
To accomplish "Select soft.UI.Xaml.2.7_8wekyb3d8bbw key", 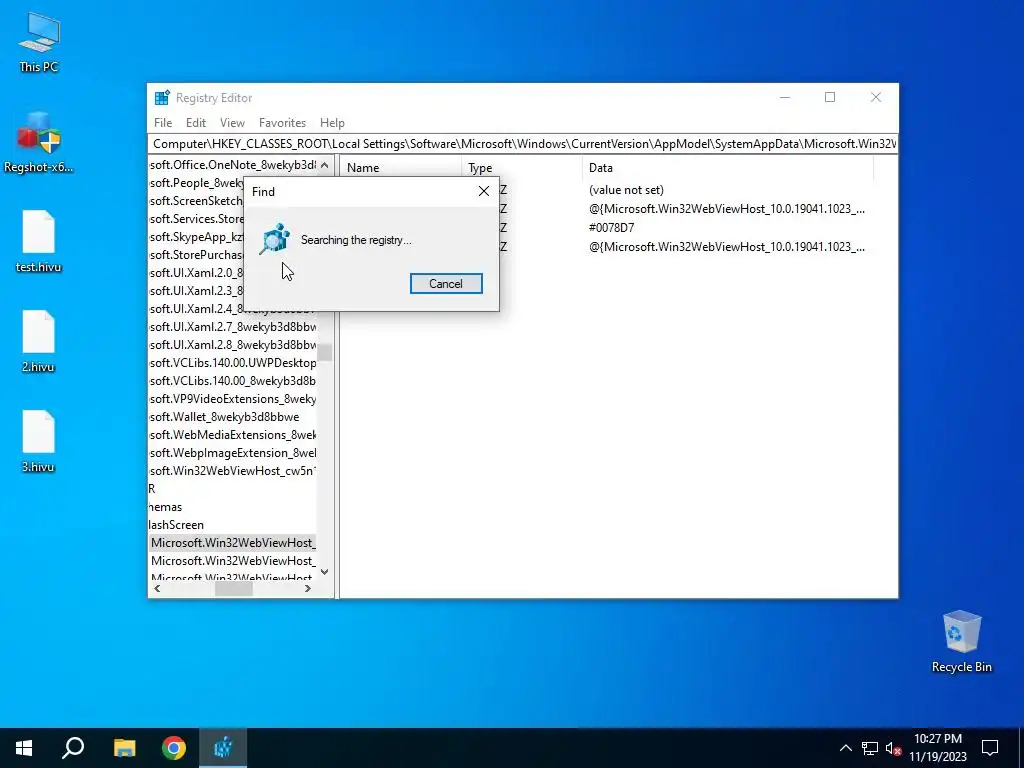I will tap(232, 327).
